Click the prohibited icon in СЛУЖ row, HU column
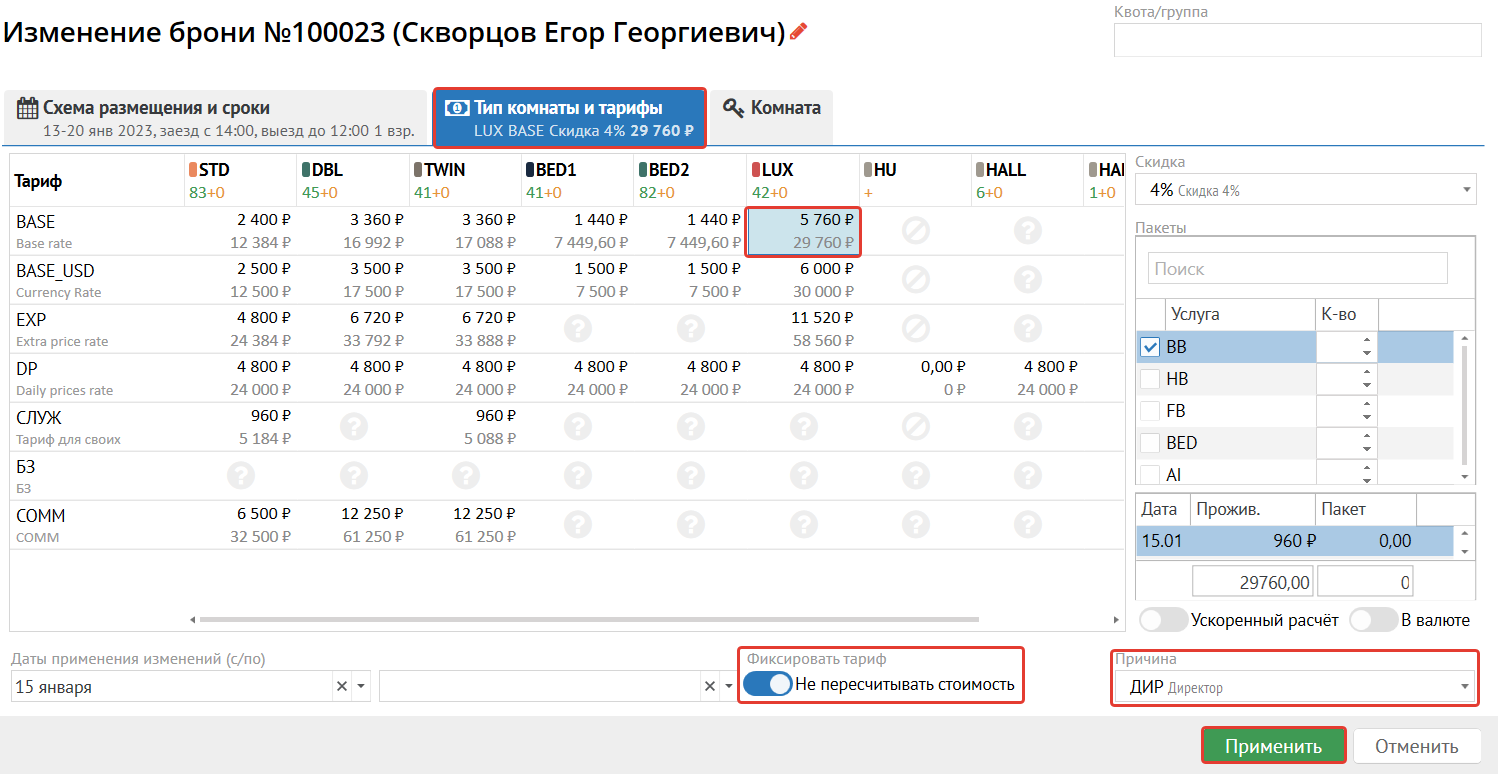This screenshot has height=774, width=1498. tap(916, 427)
